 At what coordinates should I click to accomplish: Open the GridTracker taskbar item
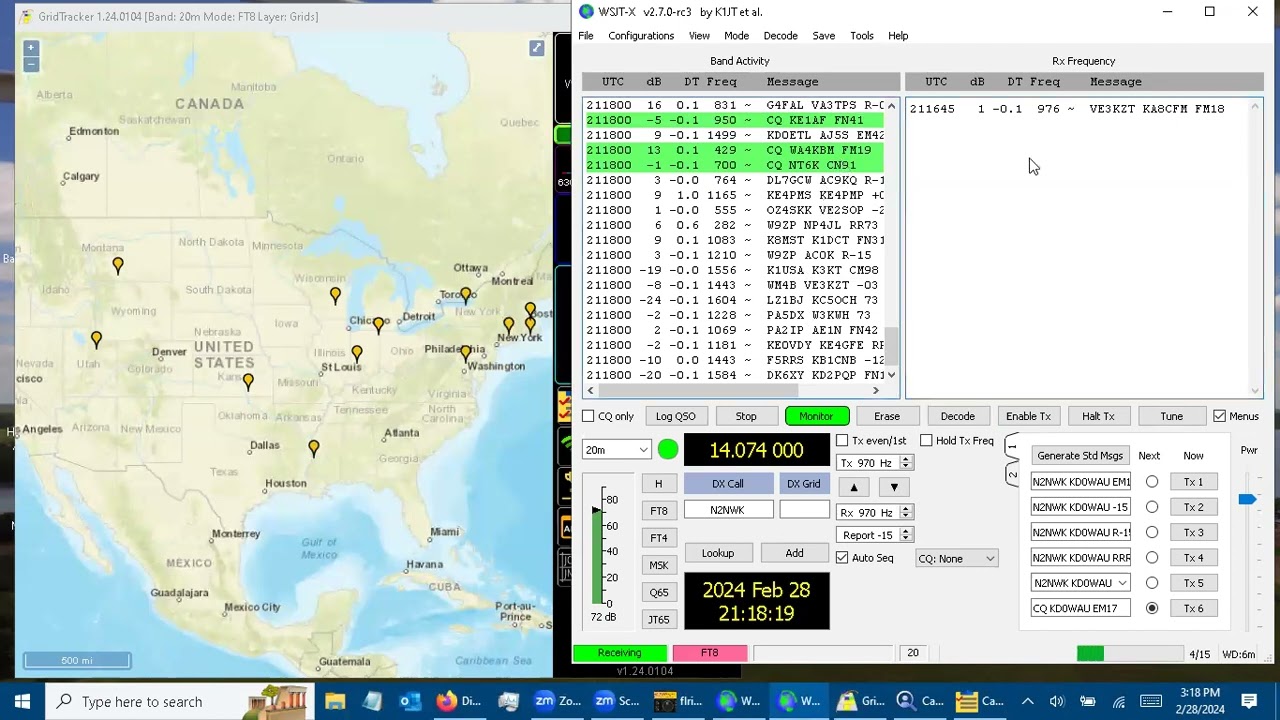(x=862, y=701)
